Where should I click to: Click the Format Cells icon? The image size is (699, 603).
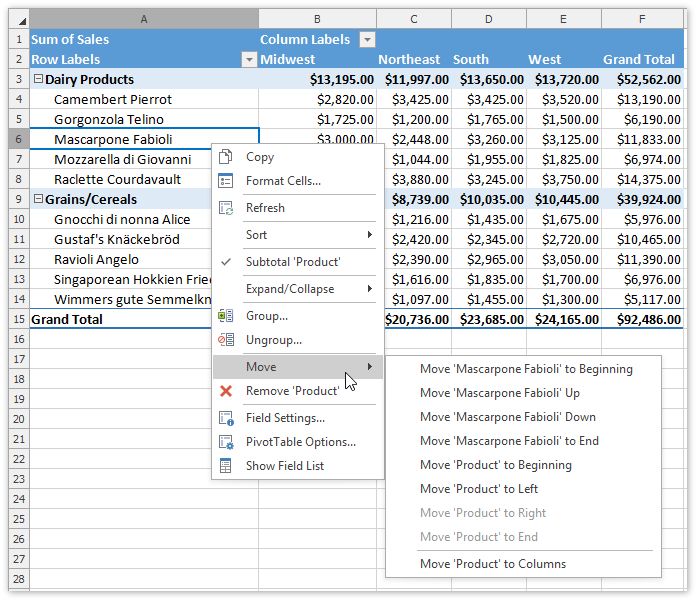pyautogui.click(x=226, y=181)
